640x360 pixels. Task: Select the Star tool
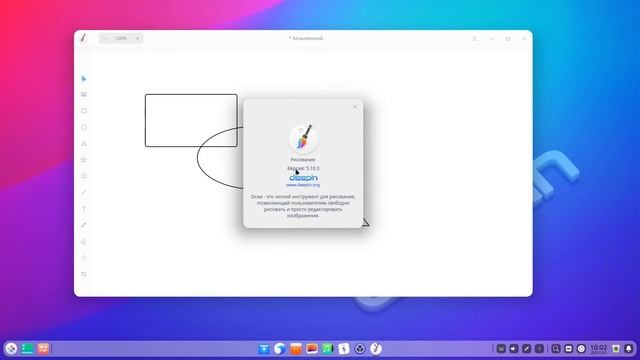pos(84,160)
